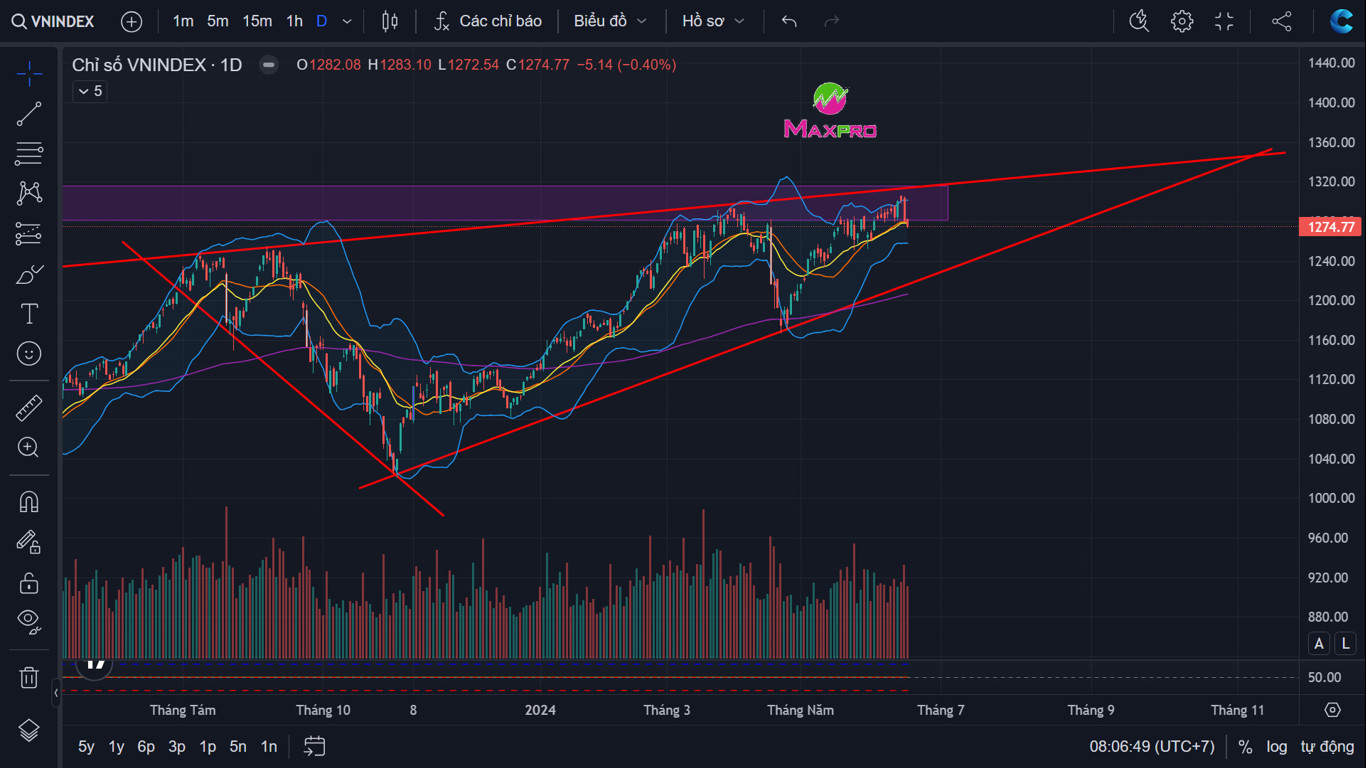Click the VNINDEX symbol search field
Screen dimensions: 1366x768
click(x=53, y=21)
